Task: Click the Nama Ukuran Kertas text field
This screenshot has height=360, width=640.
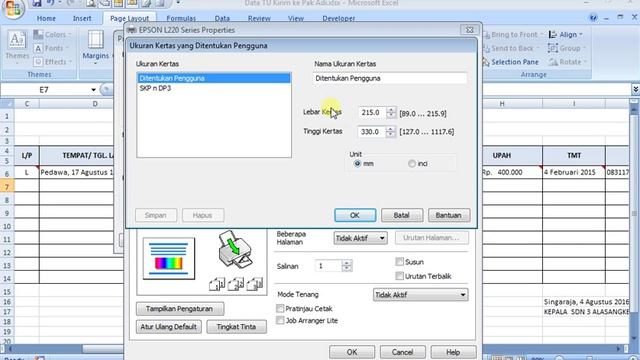Action: (x=390, y=78)
